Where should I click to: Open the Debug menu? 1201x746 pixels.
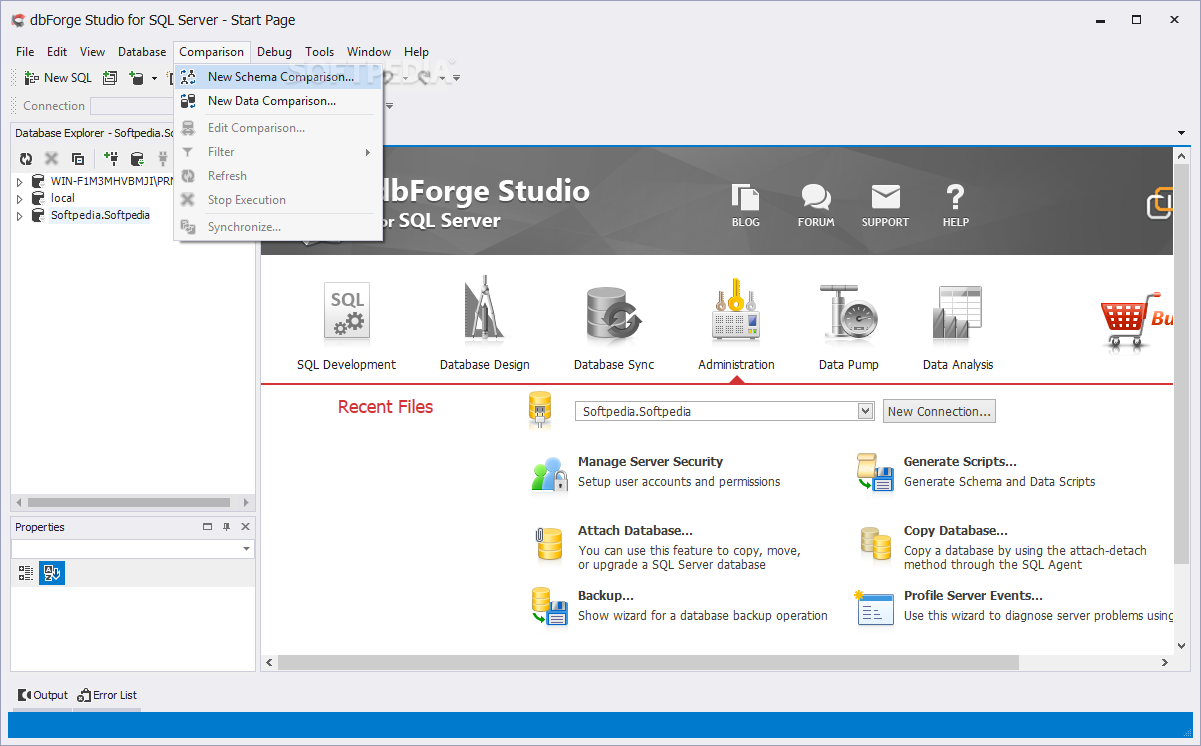coord(274,52)
